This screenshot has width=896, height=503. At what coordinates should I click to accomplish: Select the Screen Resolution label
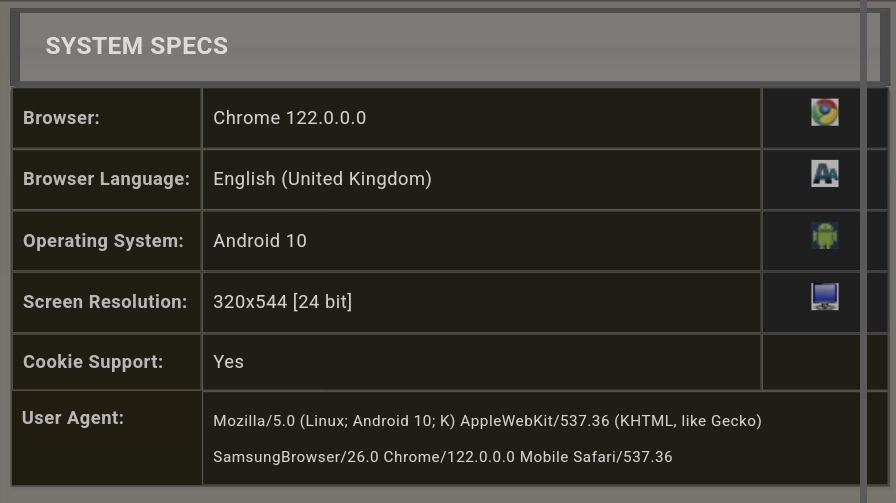[105, 302]
